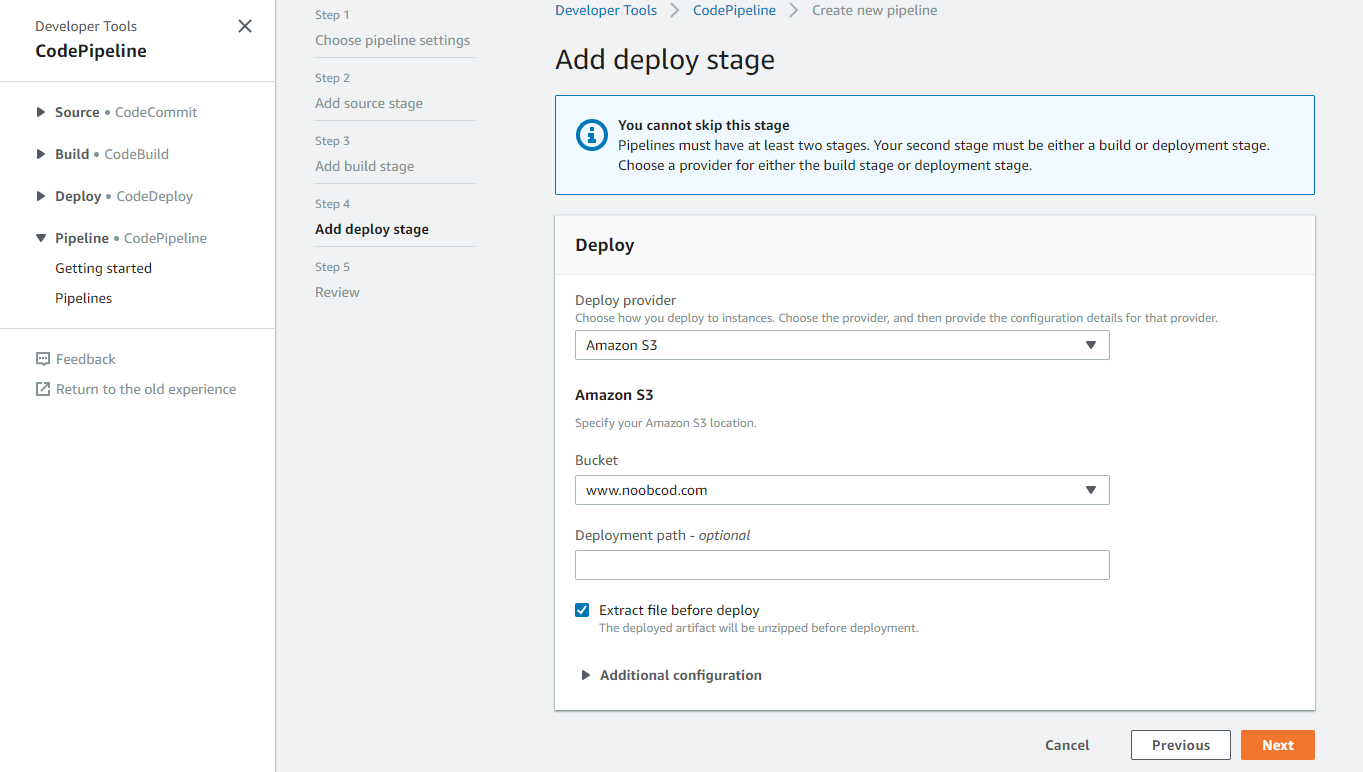Open the Developer Tools breadcrumb link
This screenshot has width=1363, height=772.
pyautogui.click(x=606, y=10)
